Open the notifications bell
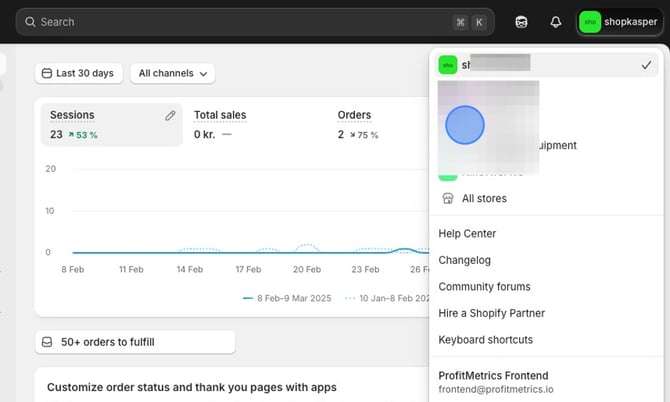 pyautogui.click(x=555, y=22)
